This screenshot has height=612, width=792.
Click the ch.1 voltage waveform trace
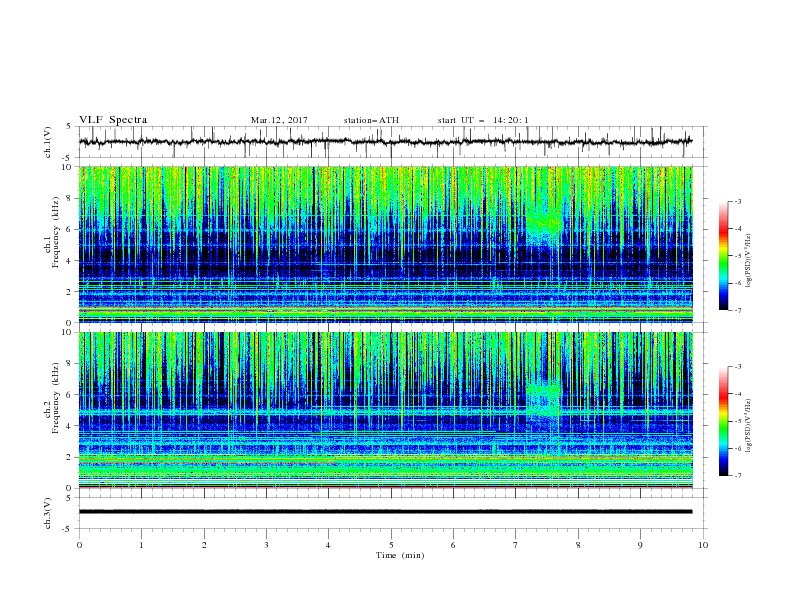[x=385, y=142]
